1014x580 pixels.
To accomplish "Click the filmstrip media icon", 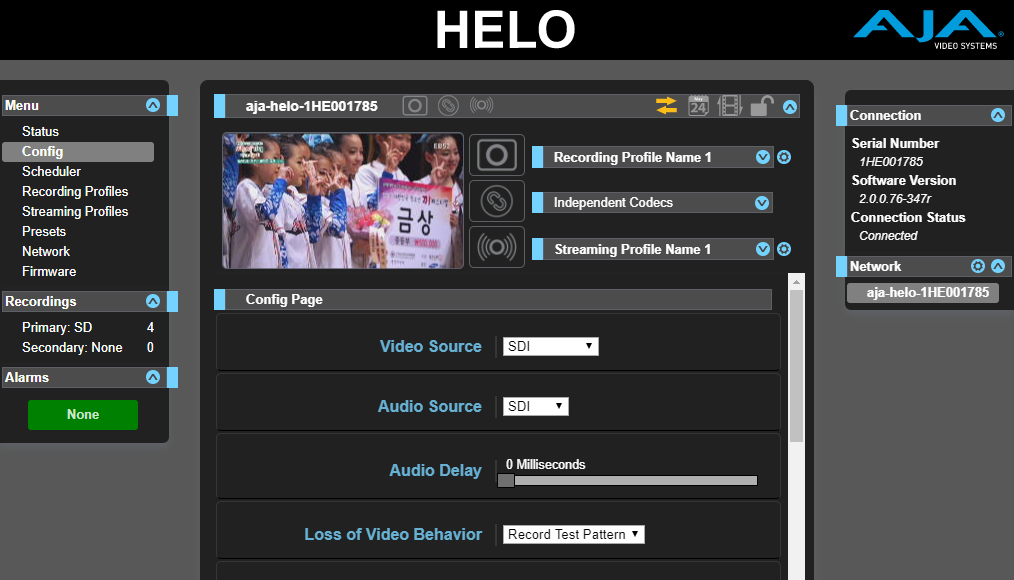I will 729,105.
